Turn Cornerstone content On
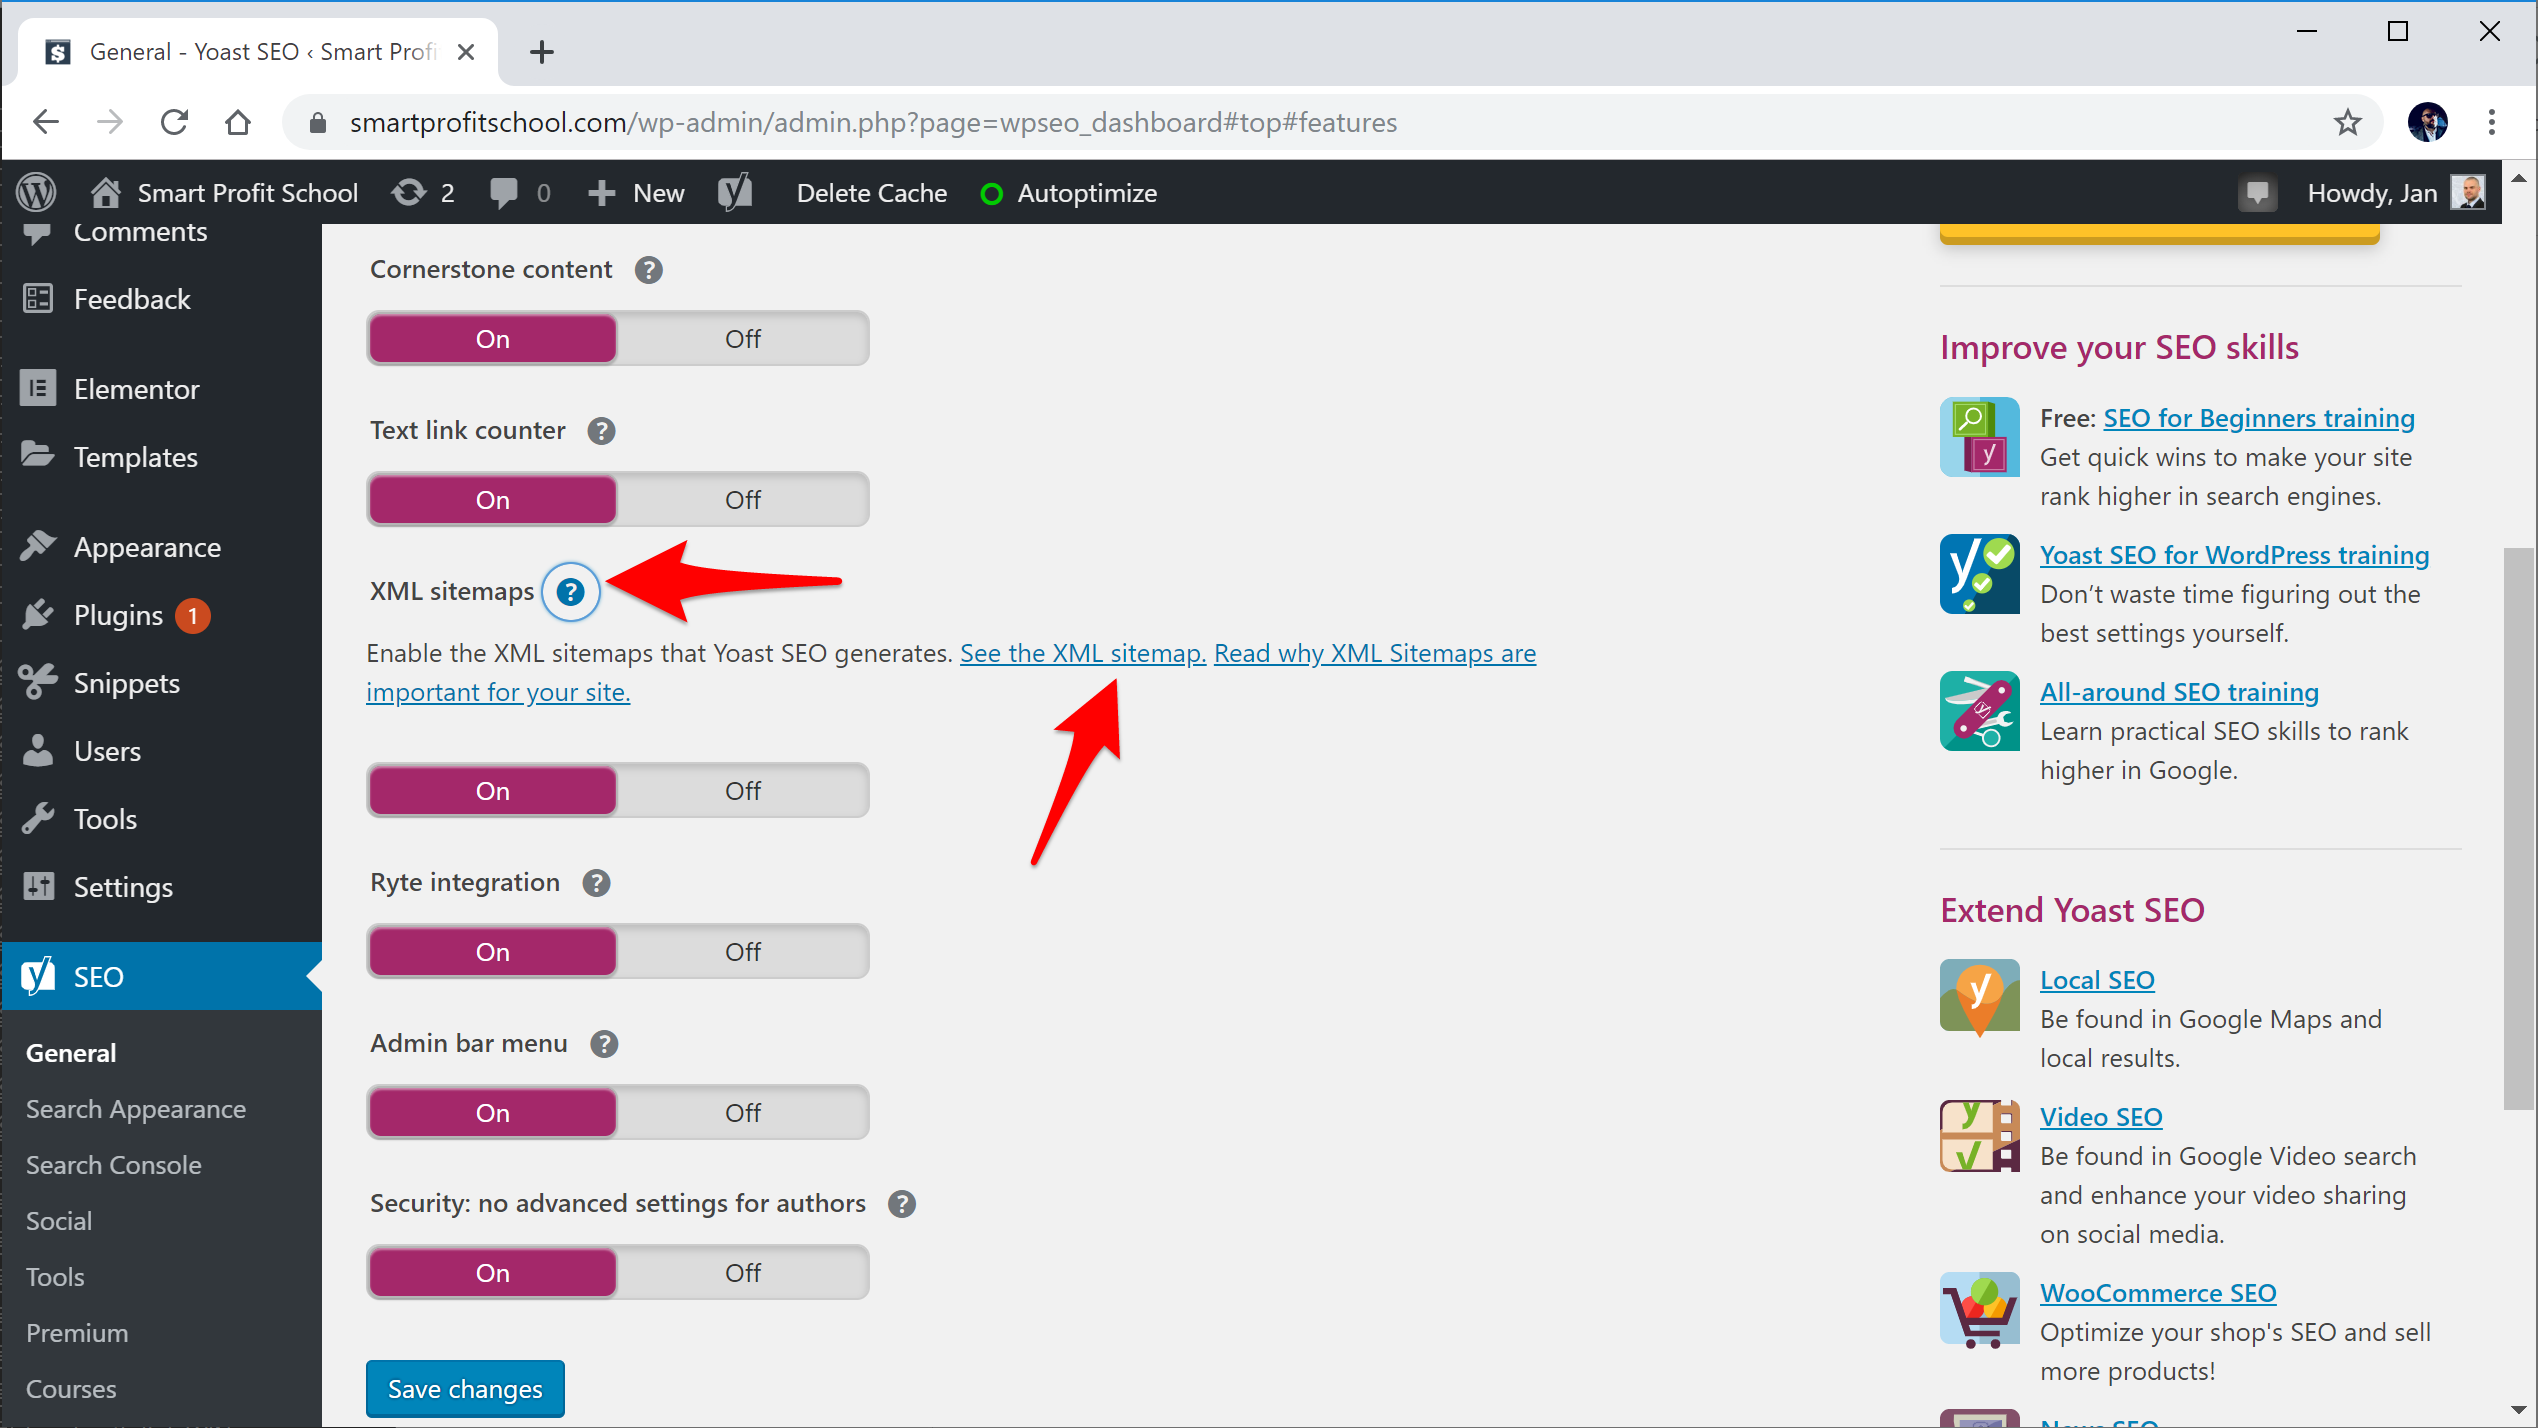The height and width of the screenshot is (1428, 2538). (x=492, y=339)
